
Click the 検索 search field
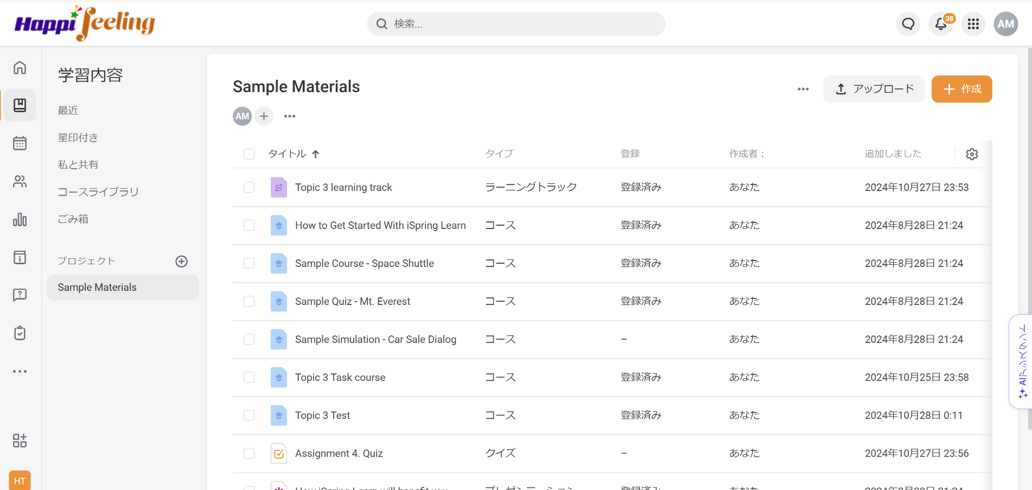(516, 24)
